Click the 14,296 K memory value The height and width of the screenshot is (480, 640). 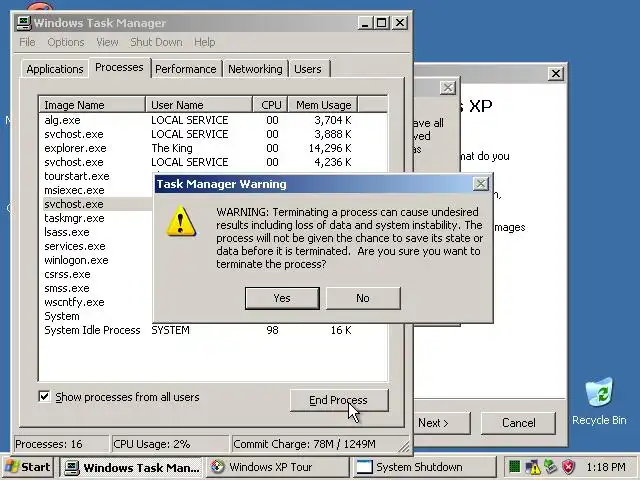330,148
